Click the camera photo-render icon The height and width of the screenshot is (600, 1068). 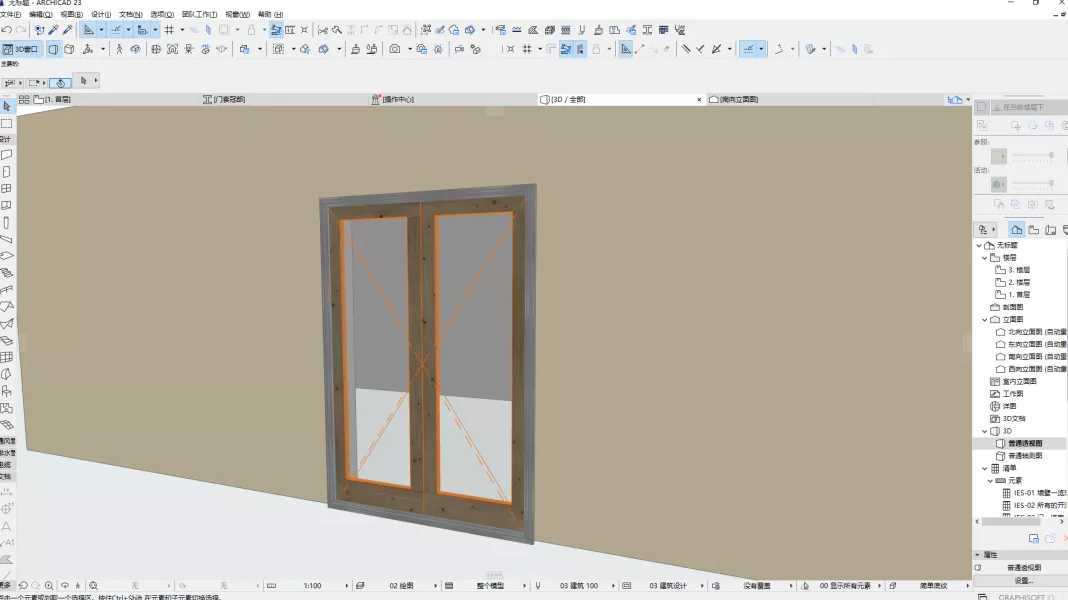(x=394, y=49)
